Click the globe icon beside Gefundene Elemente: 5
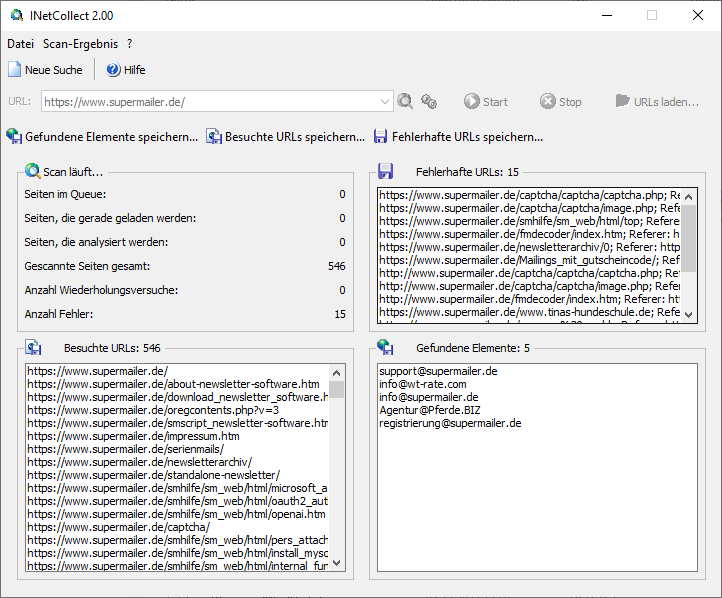722x598 pixels. pos(385,347)
